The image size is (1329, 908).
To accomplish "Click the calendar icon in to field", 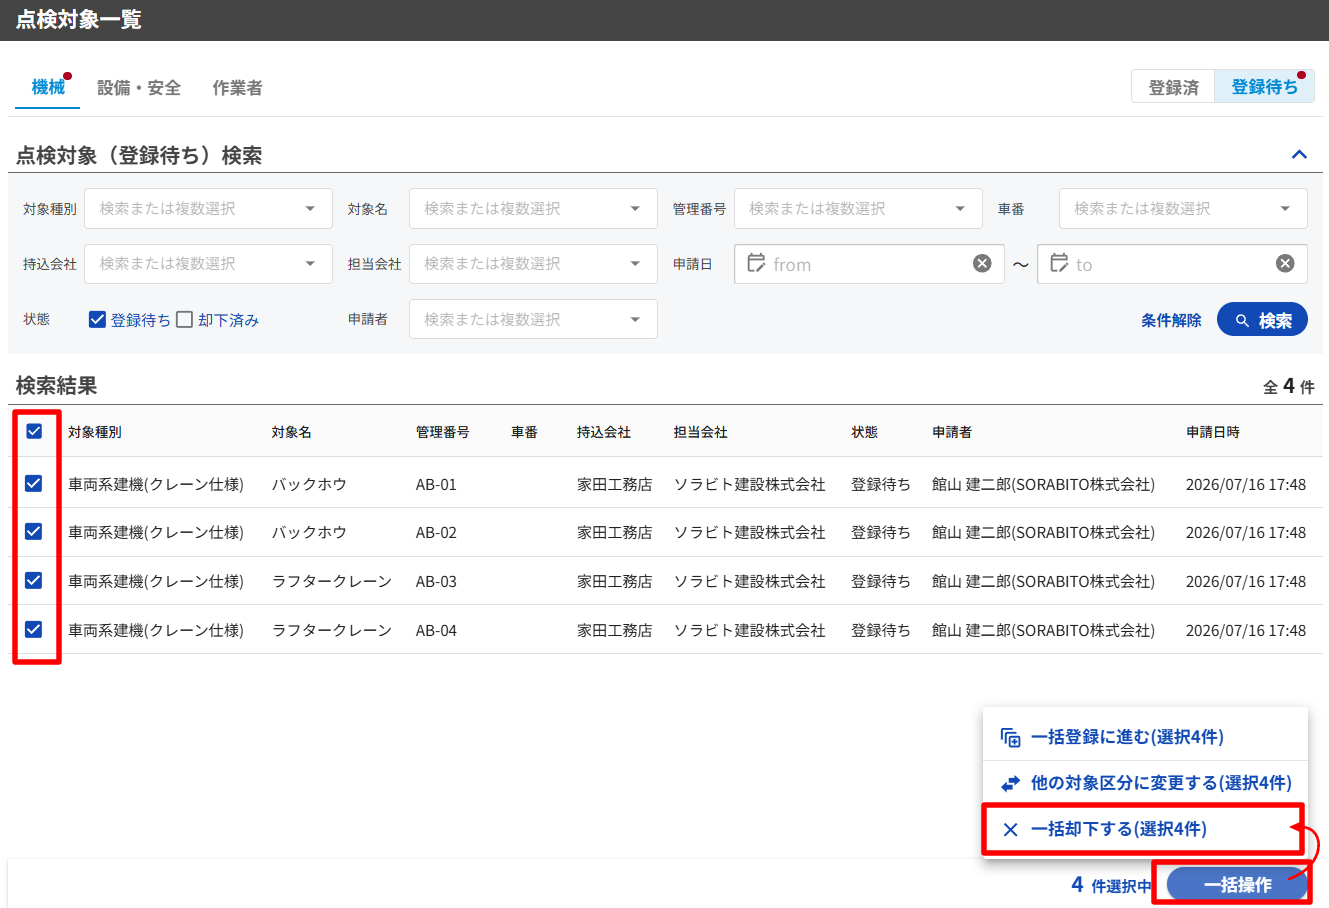I will point(1059,263).
